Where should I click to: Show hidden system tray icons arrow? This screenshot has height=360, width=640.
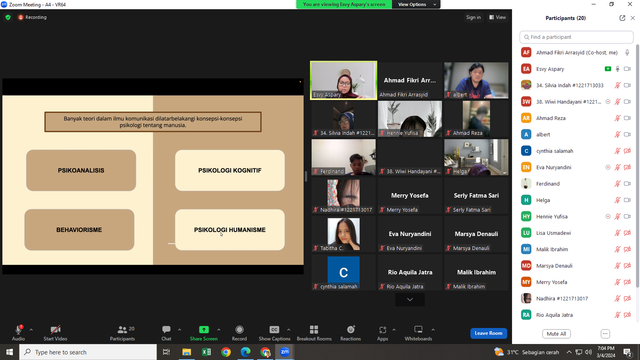click(569, 352)
